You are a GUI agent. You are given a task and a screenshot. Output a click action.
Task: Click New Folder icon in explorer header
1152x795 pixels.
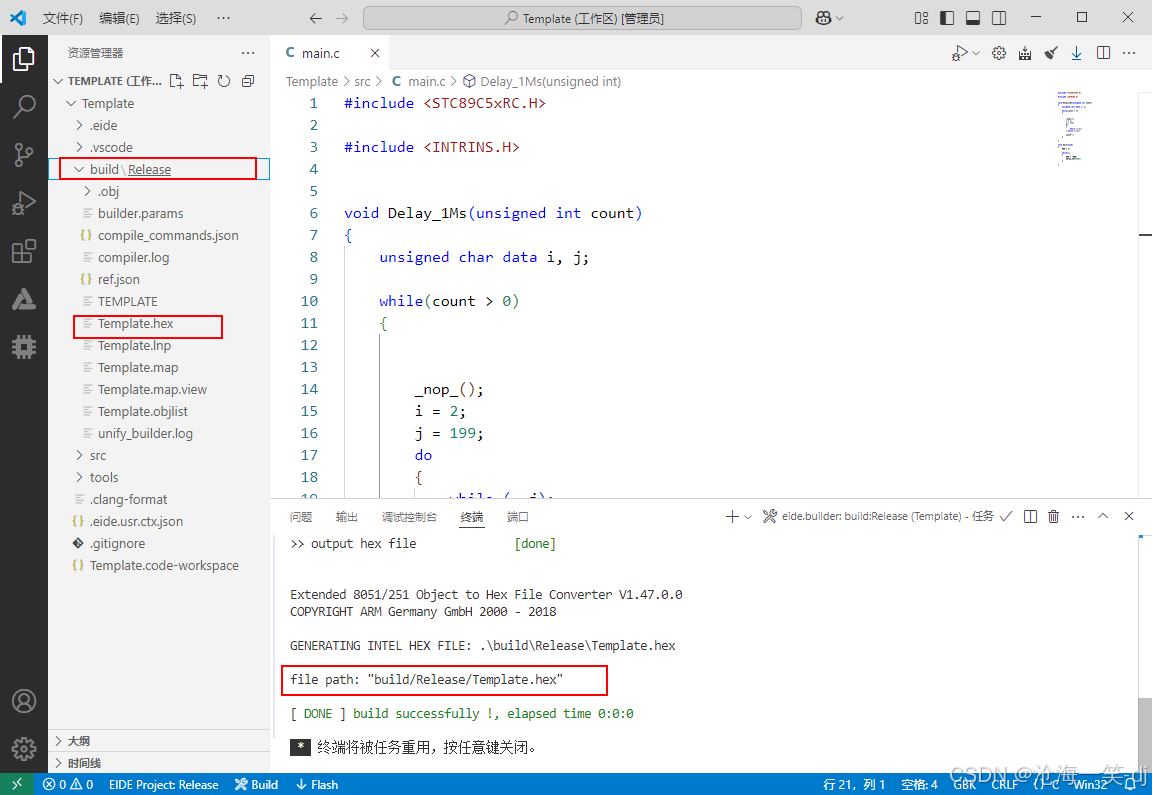pos(200,81)
